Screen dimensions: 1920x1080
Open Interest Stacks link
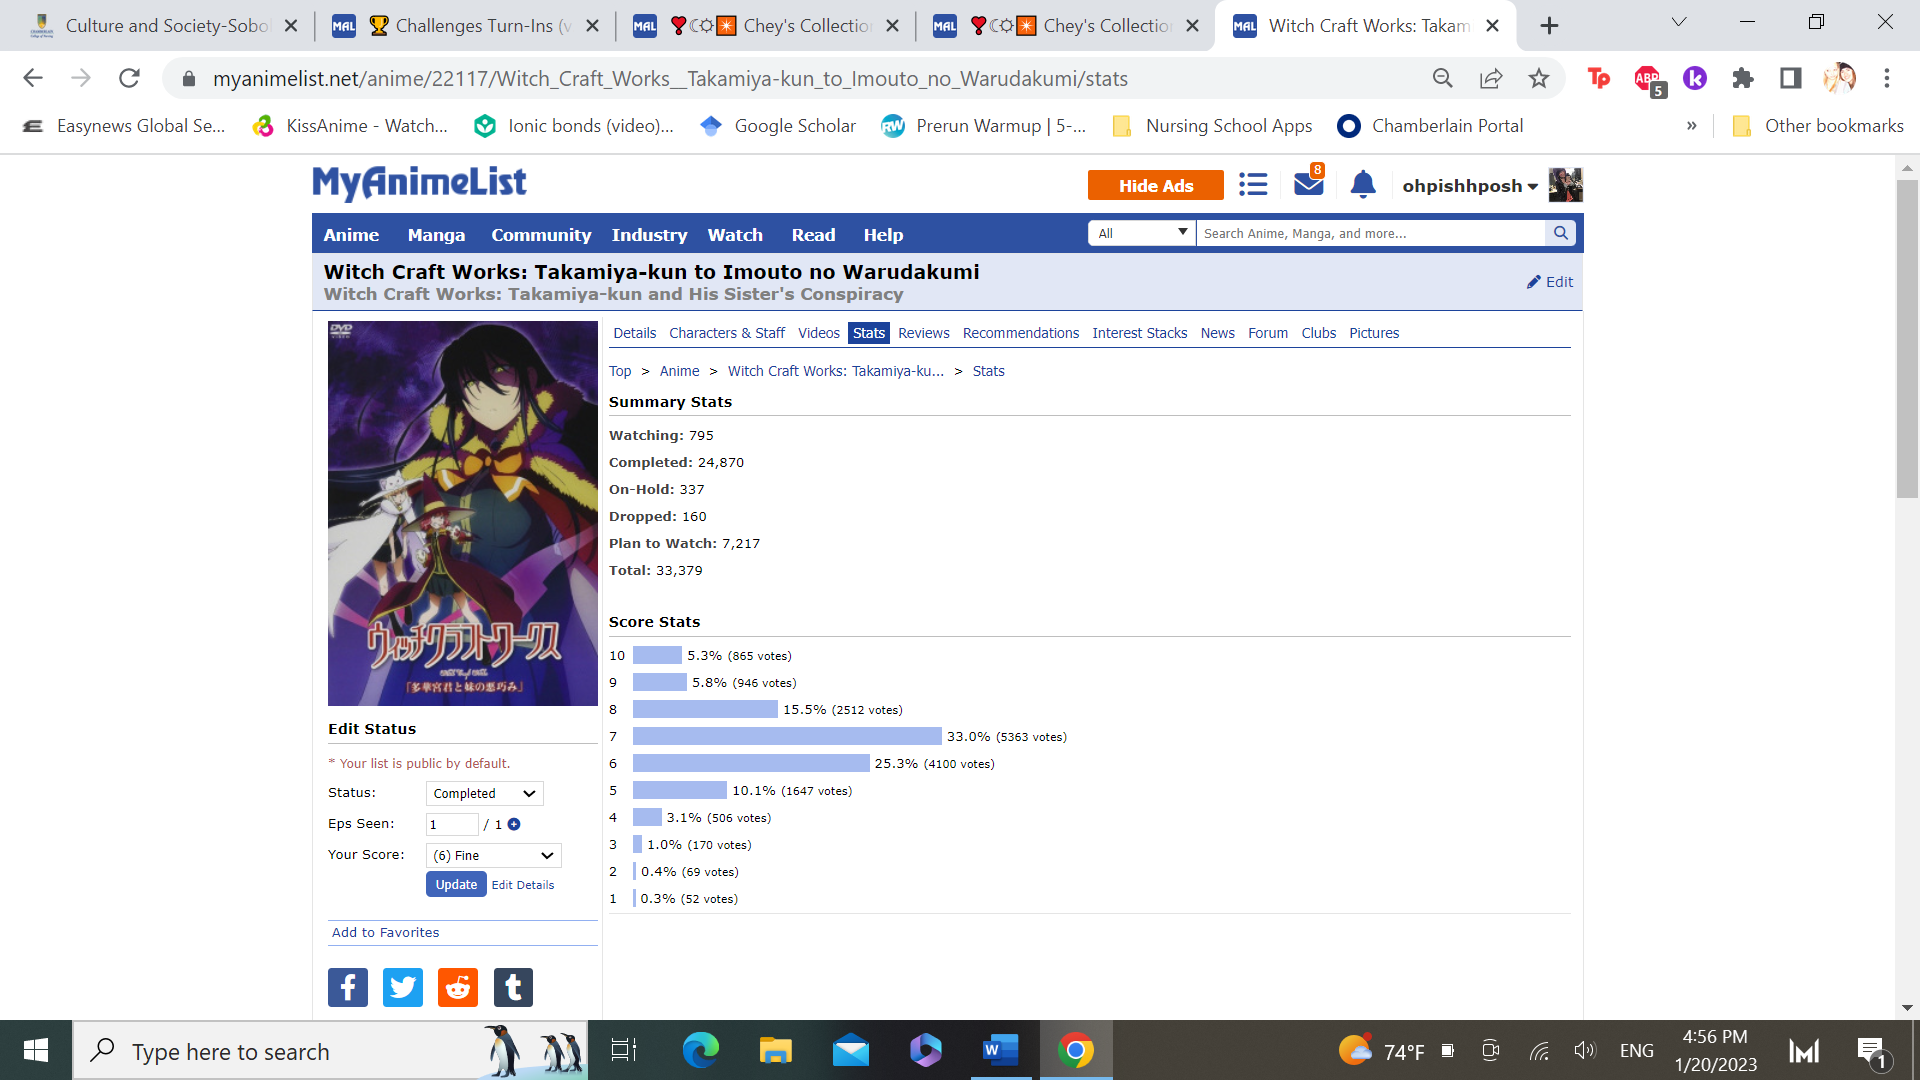[1140, 333]
